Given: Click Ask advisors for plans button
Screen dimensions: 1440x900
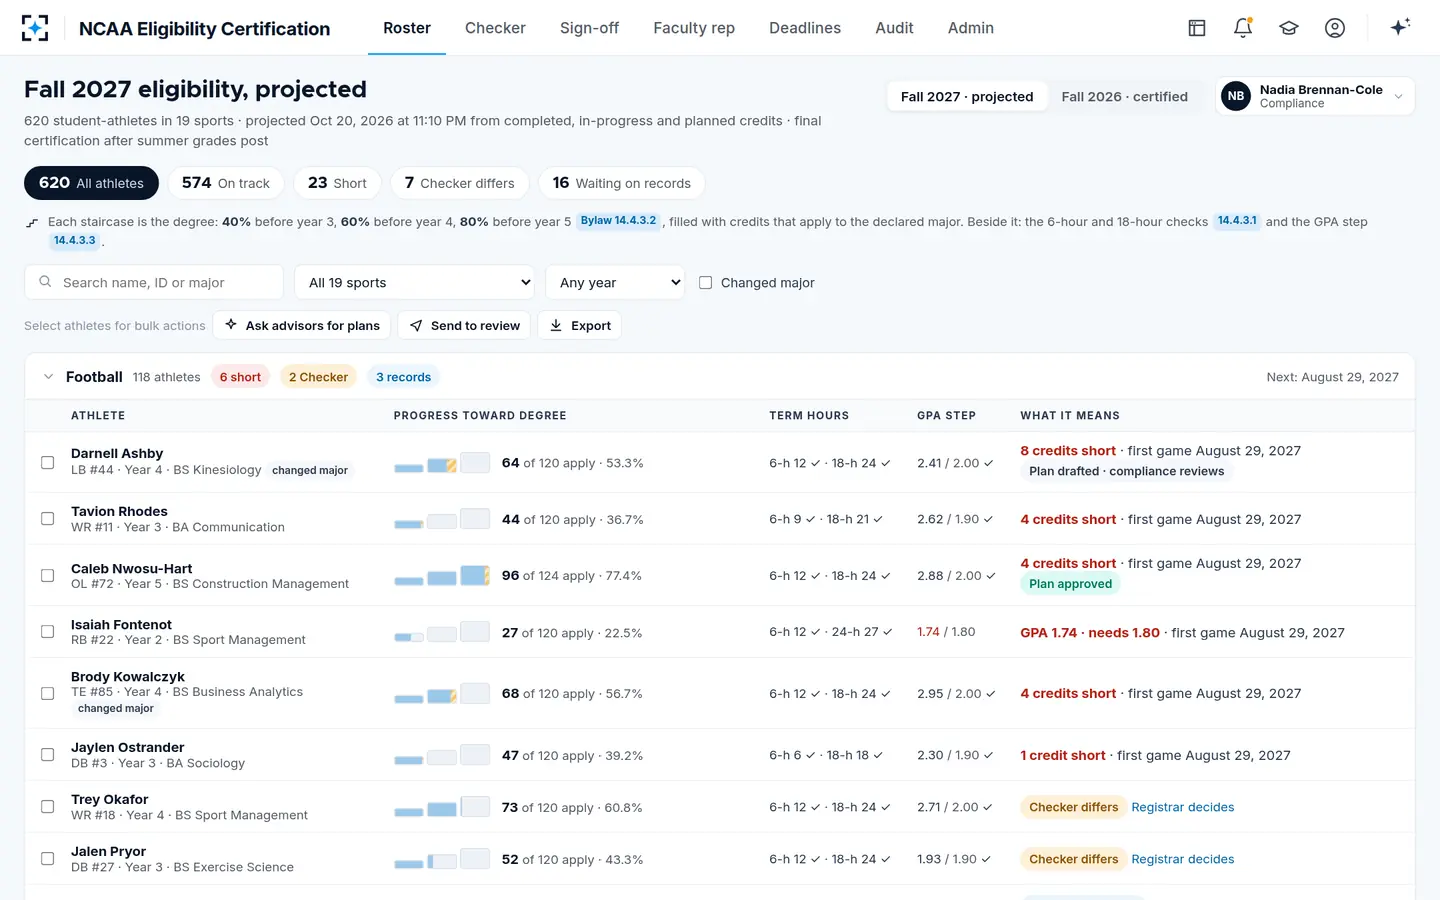Looking at the screenshot, I should tap(302, 325).
